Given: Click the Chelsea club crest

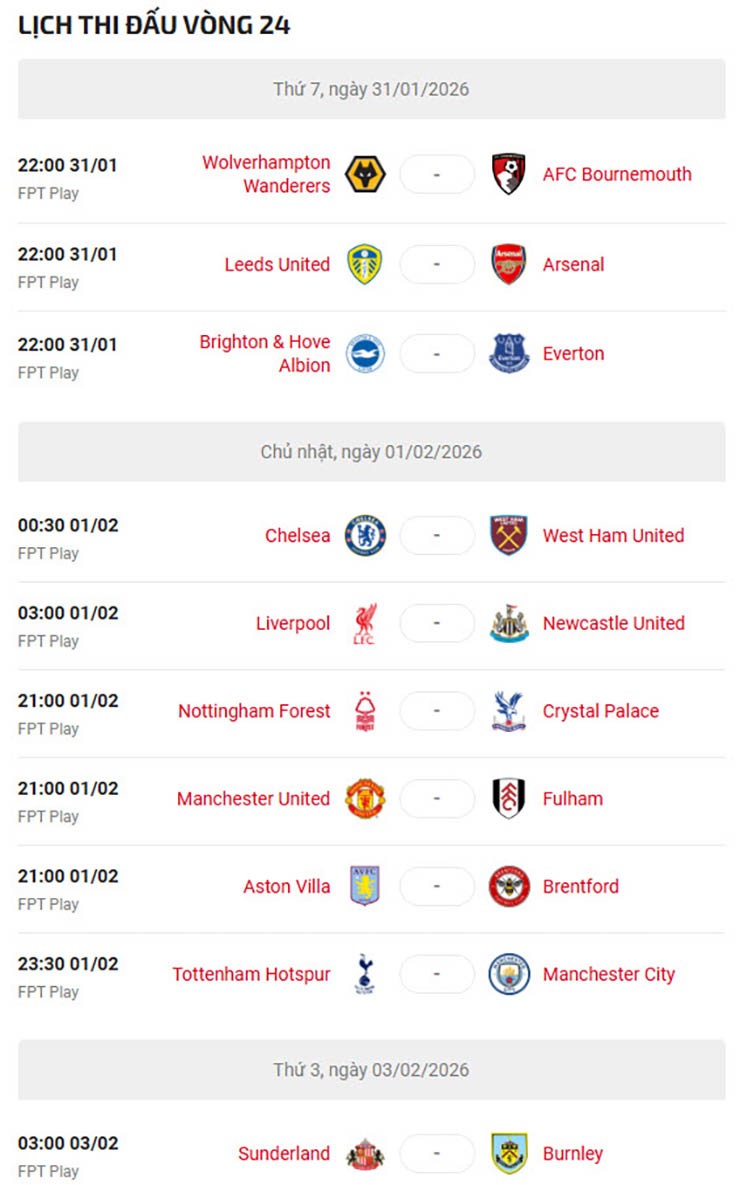Looking at the screenshot, I should 365,536.
